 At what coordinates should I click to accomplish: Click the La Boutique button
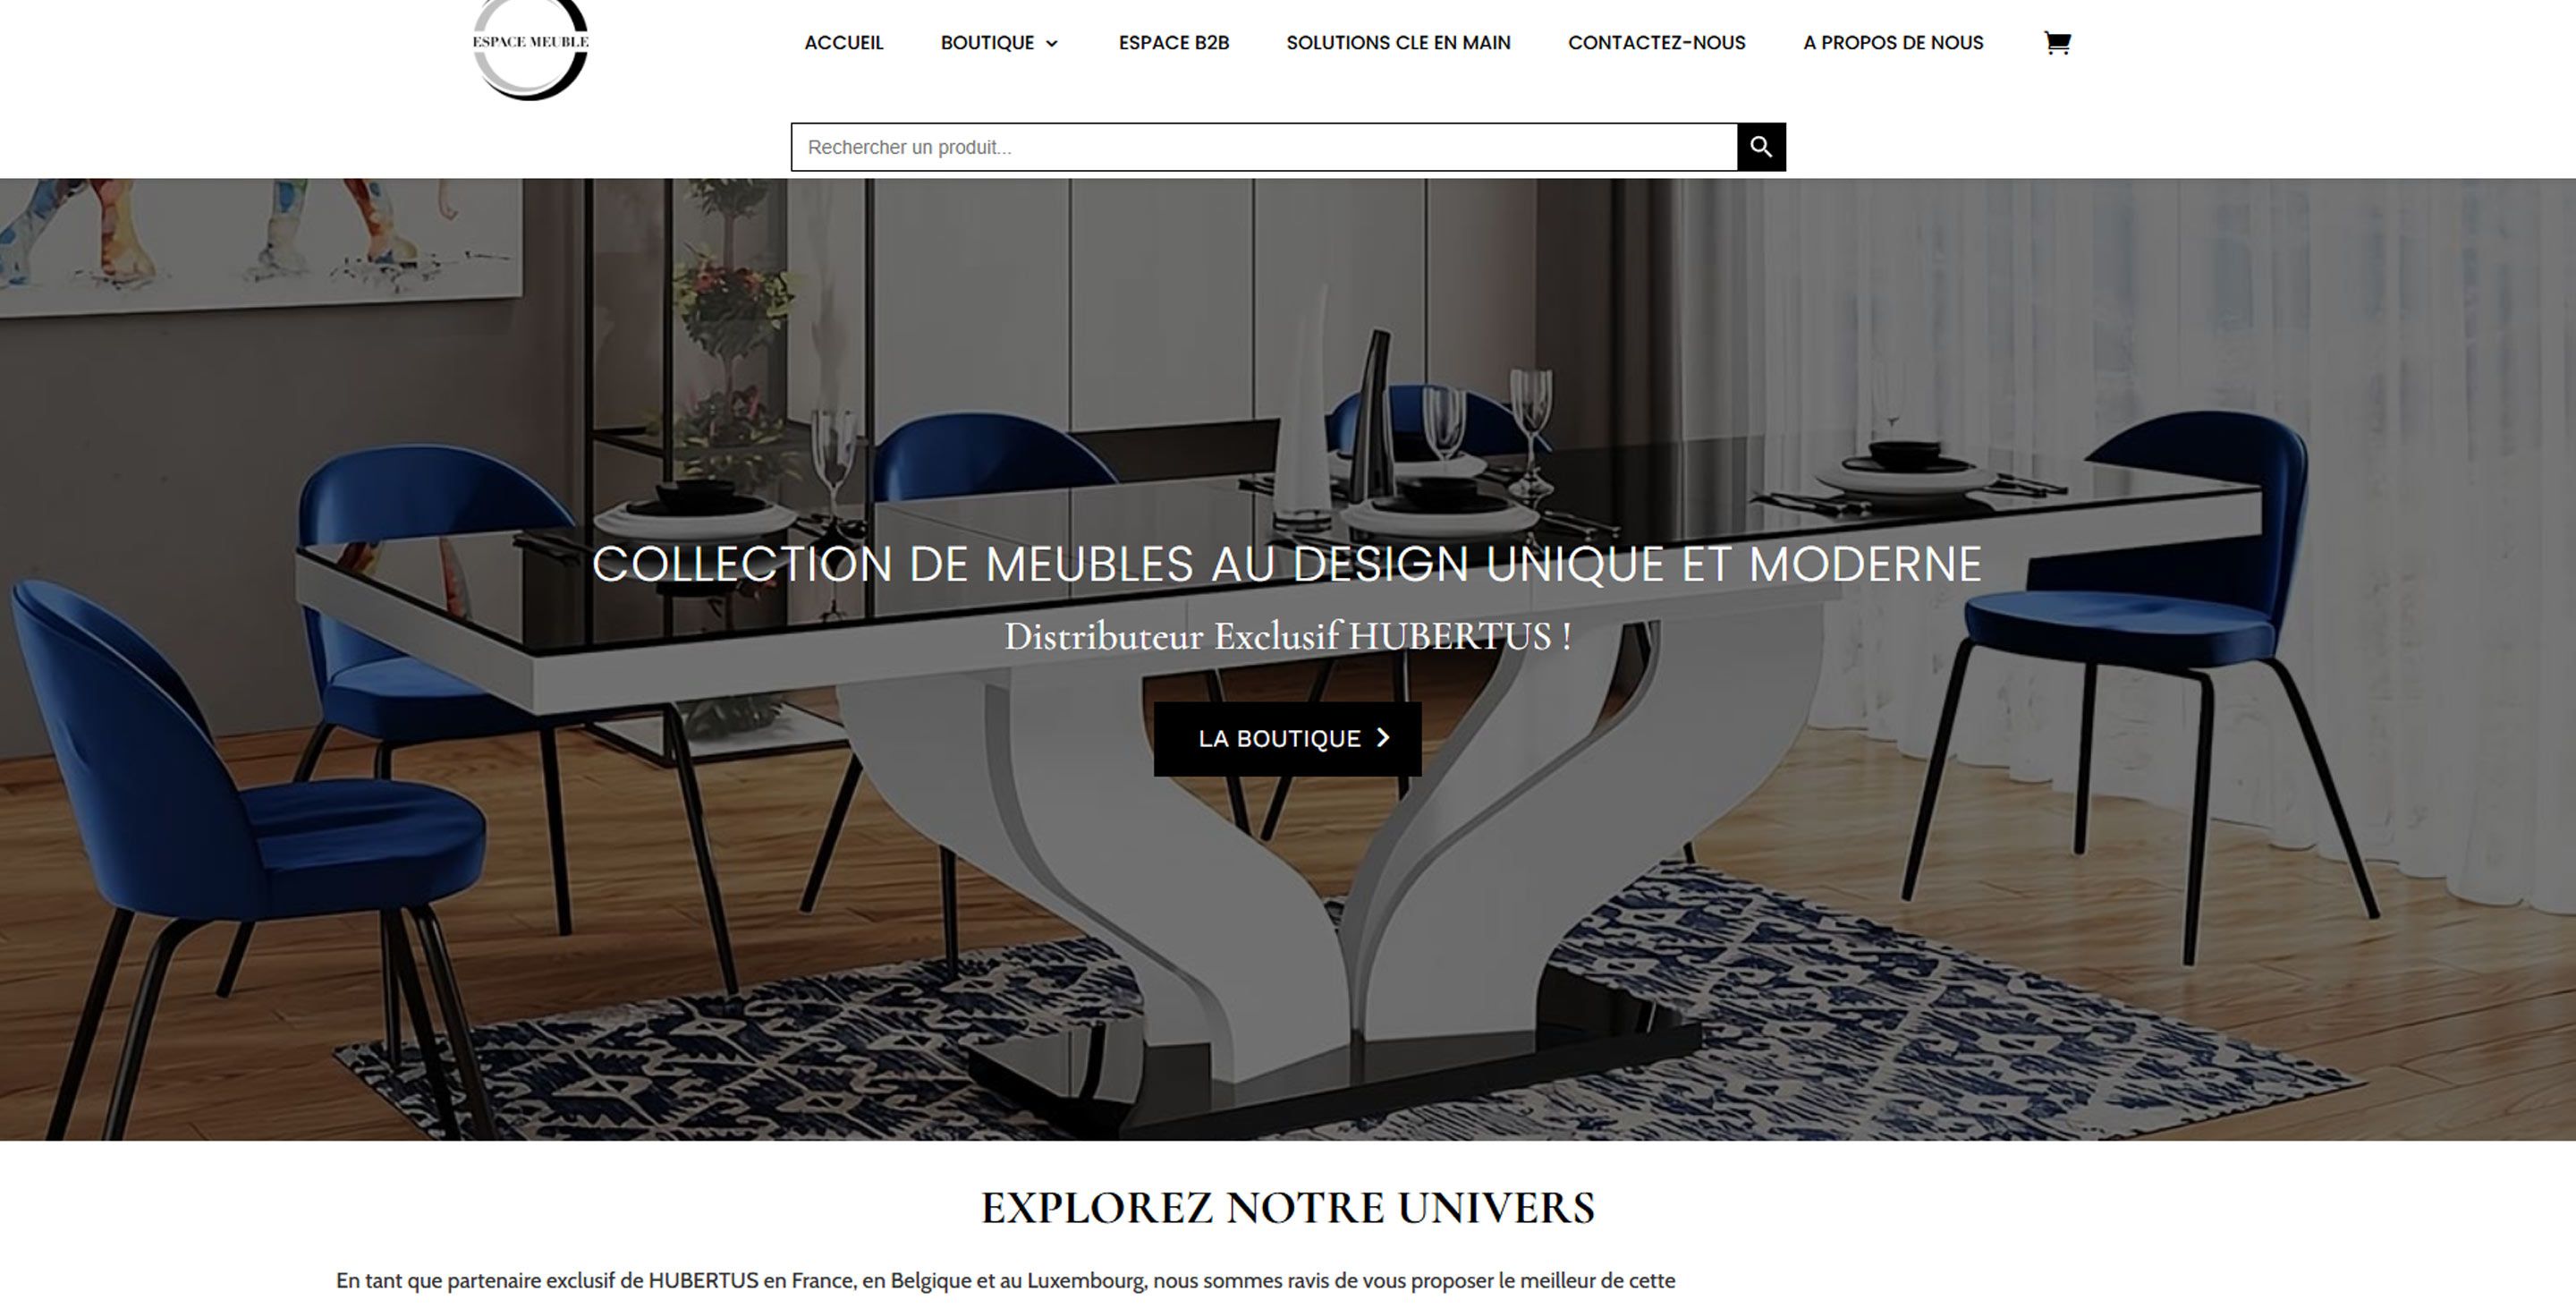(x=1287, y=739)
